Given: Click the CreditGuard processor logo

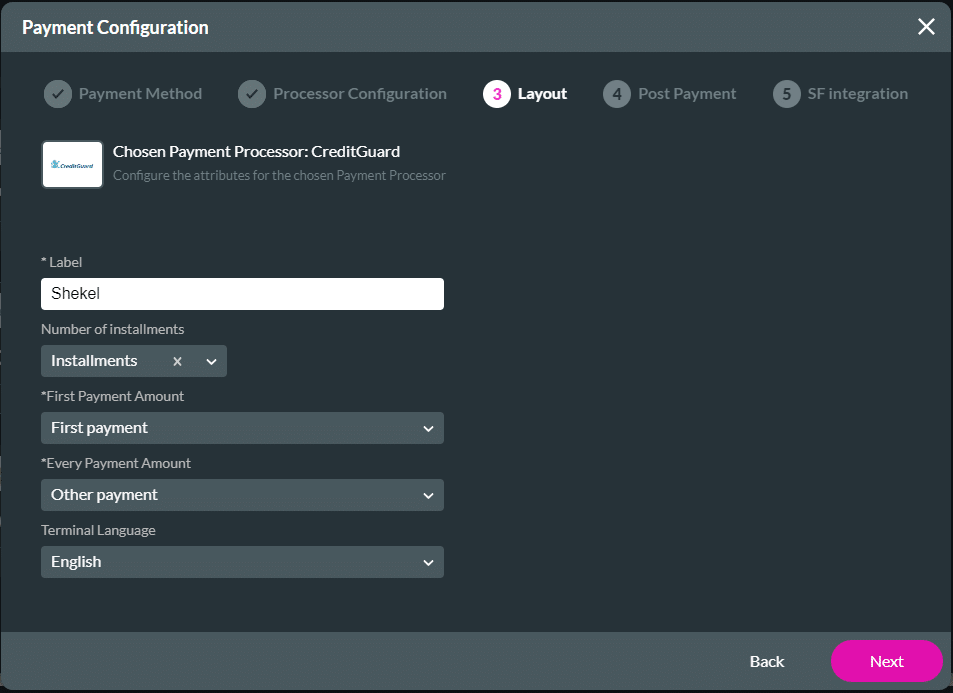Looking at the screenshot, I should pos(71,164).
